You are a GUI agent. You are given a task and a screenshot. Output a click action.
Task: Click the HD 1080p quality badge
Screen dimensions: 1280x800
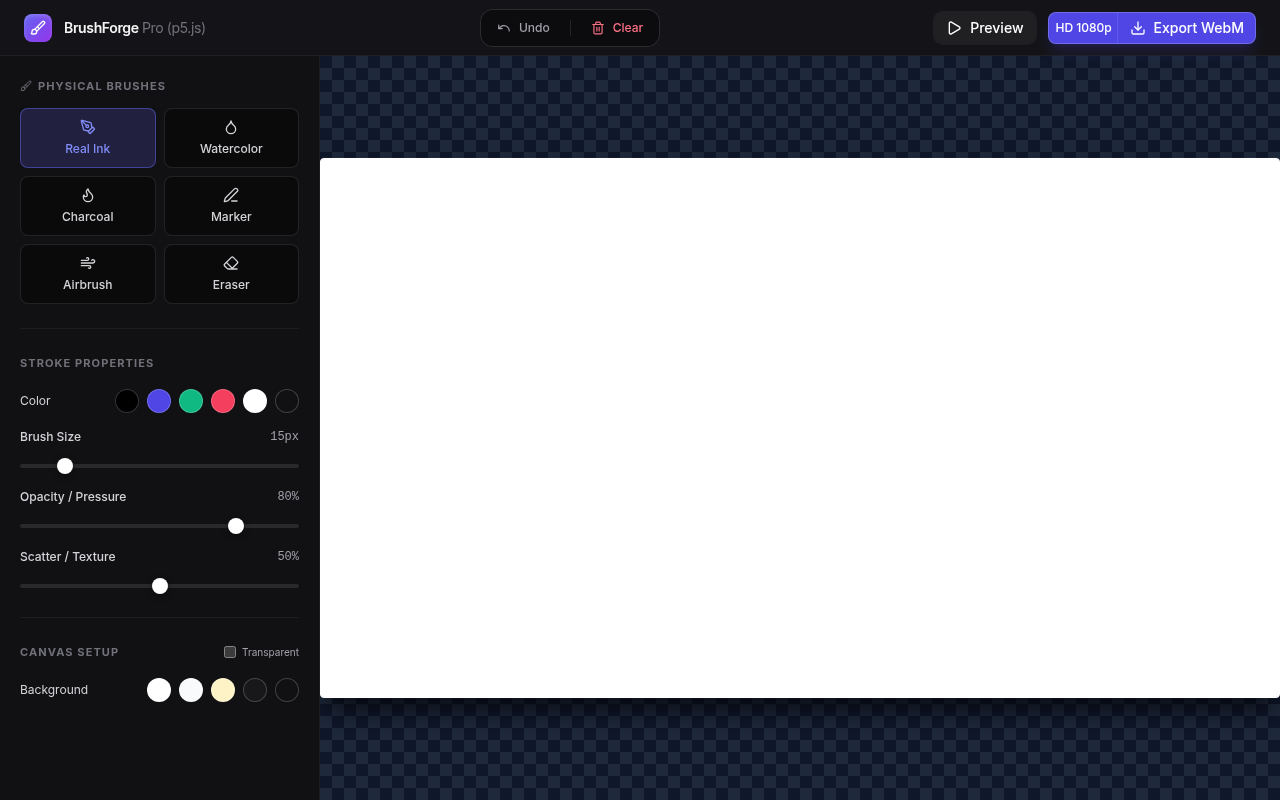pos(1083,28)
